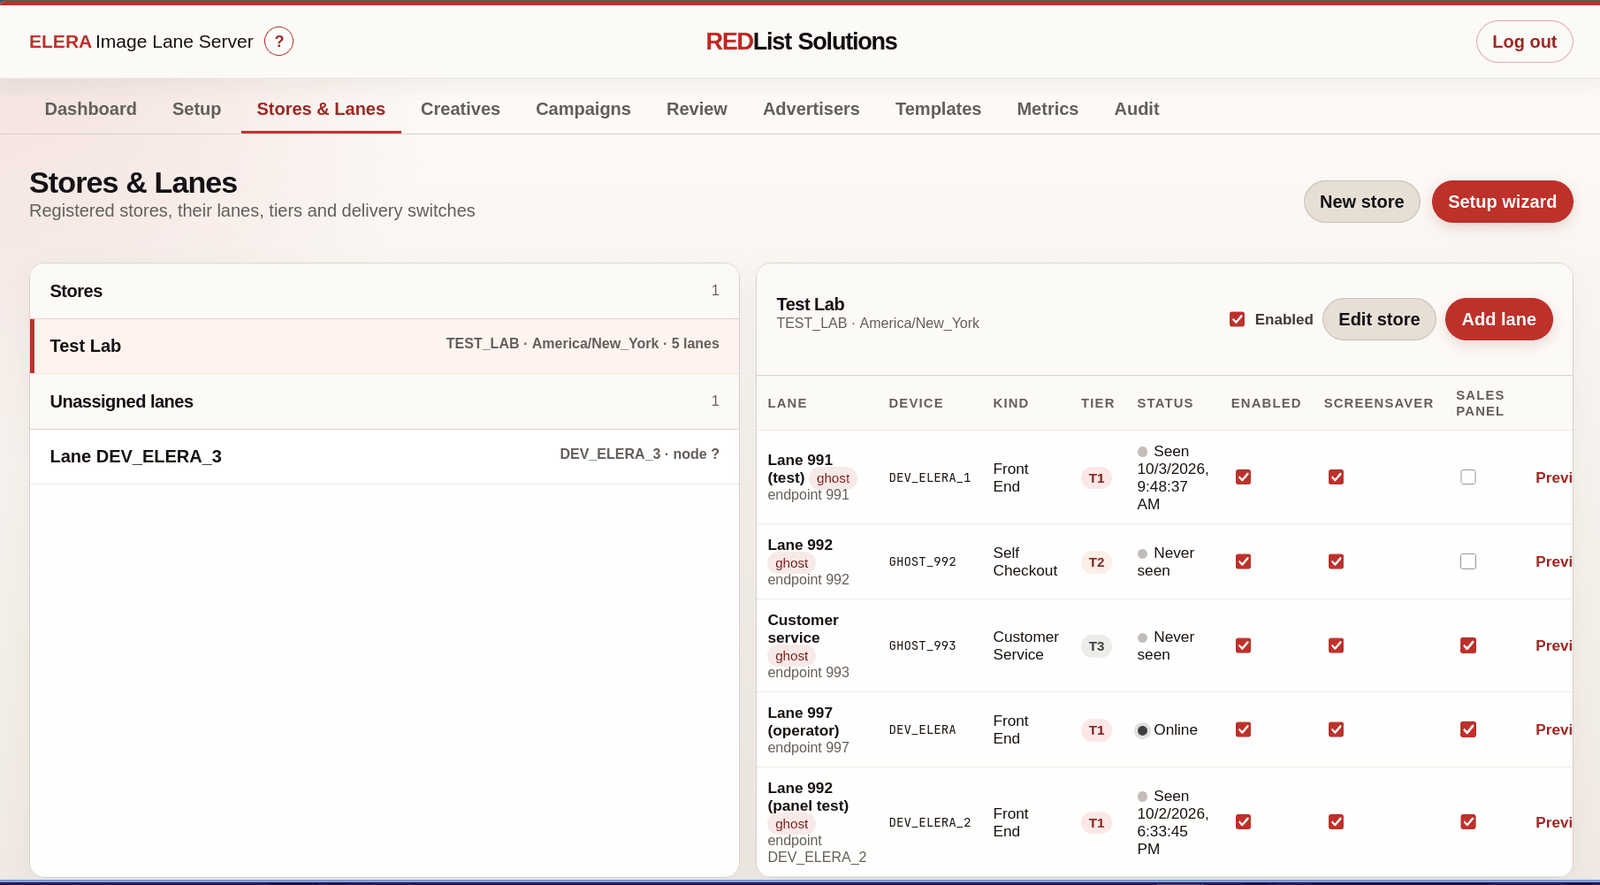Switch to the Creatives tab
Screen dimensions: 1600x885
[460, 109]
